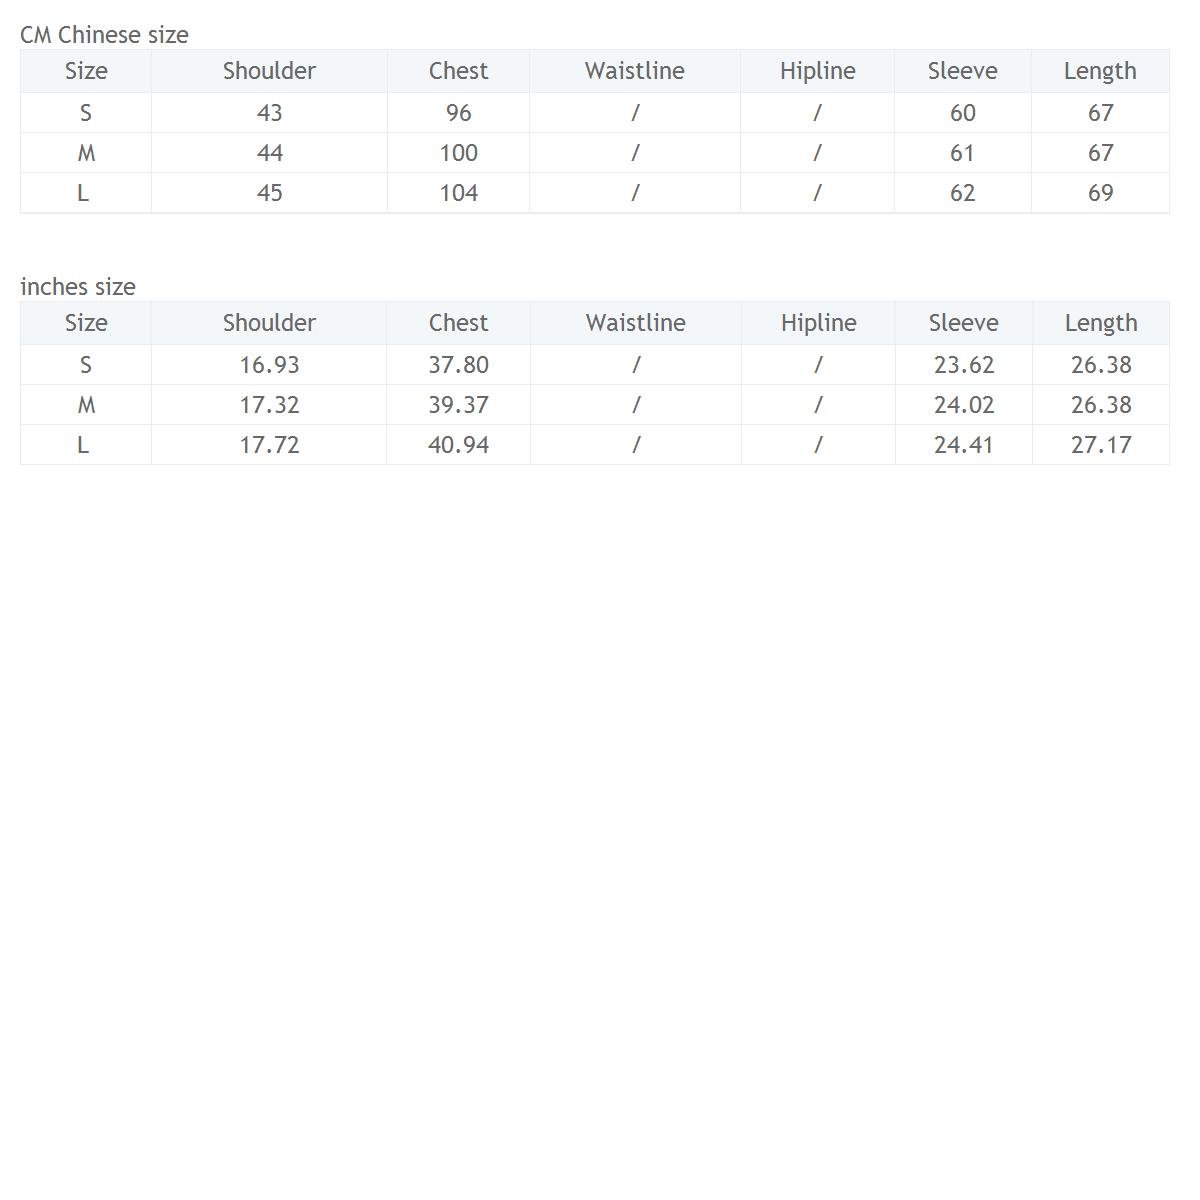Select Sleeve header in the CM table

pos(962,71)
